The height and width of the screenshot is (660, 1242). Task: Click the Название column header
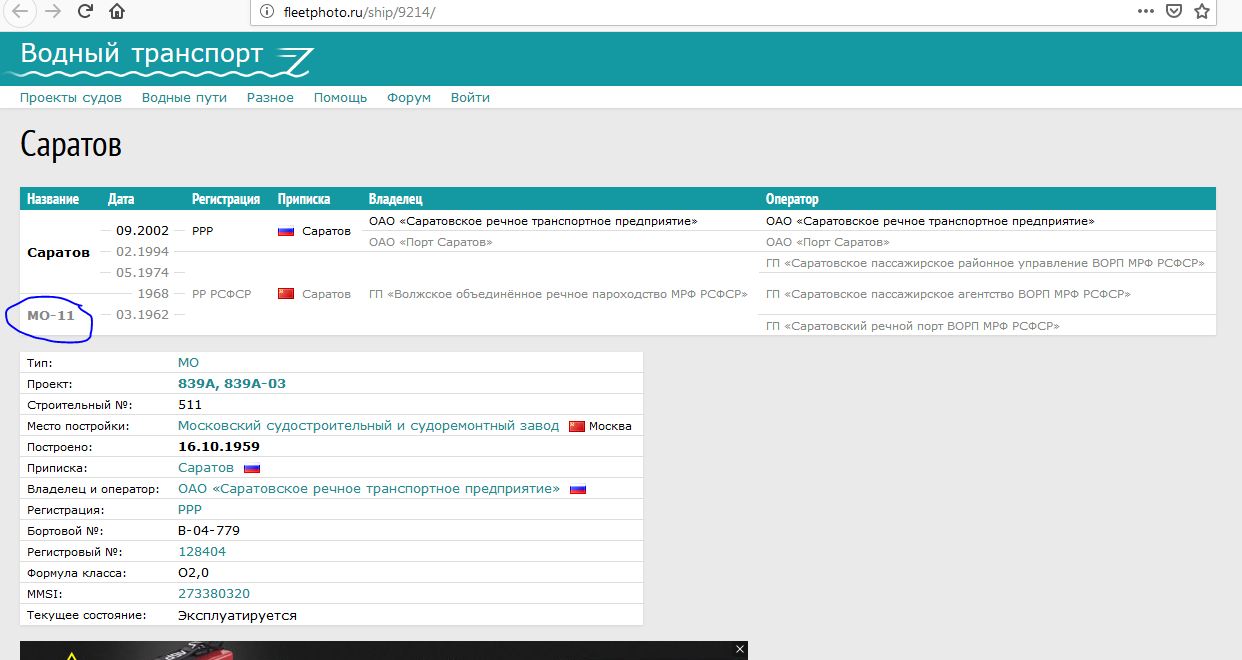click(53, 199)
